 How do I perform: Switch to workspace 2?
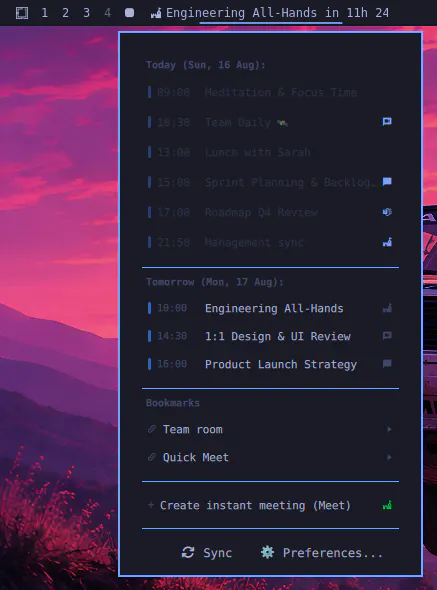click(x=65, y=13)
